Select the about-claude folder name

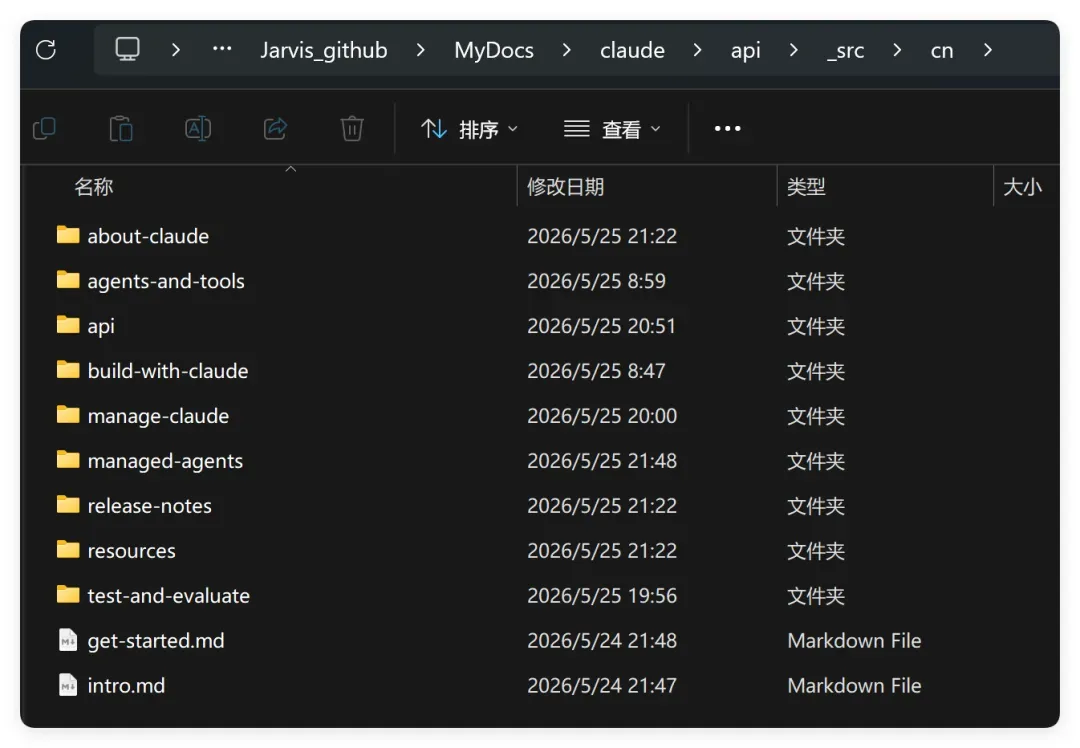[x=148, y=236]
